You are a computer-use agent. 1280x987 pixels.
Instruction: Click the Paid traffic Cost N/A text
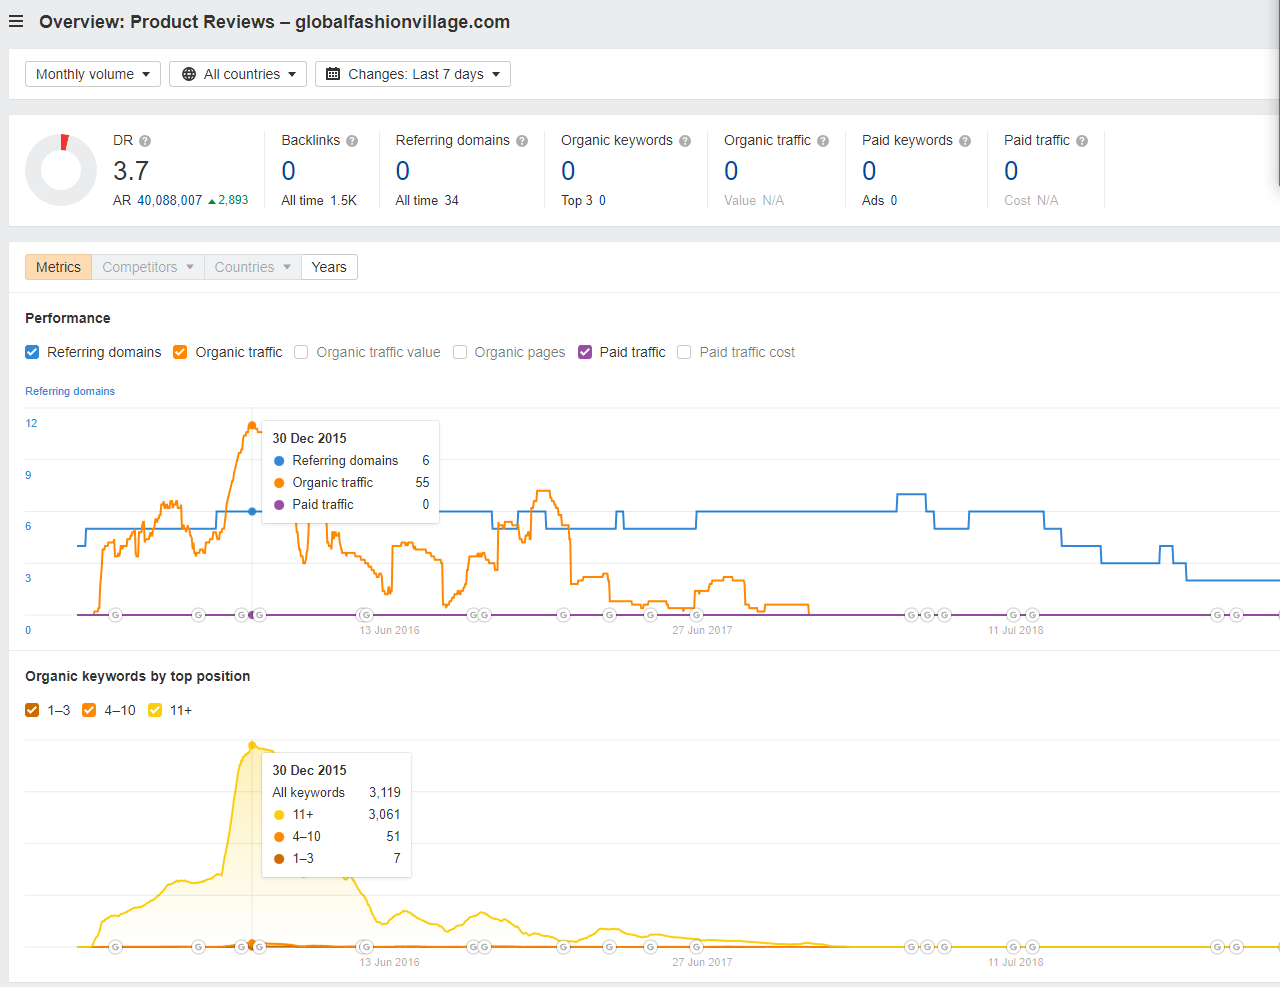pos(1031,200)
